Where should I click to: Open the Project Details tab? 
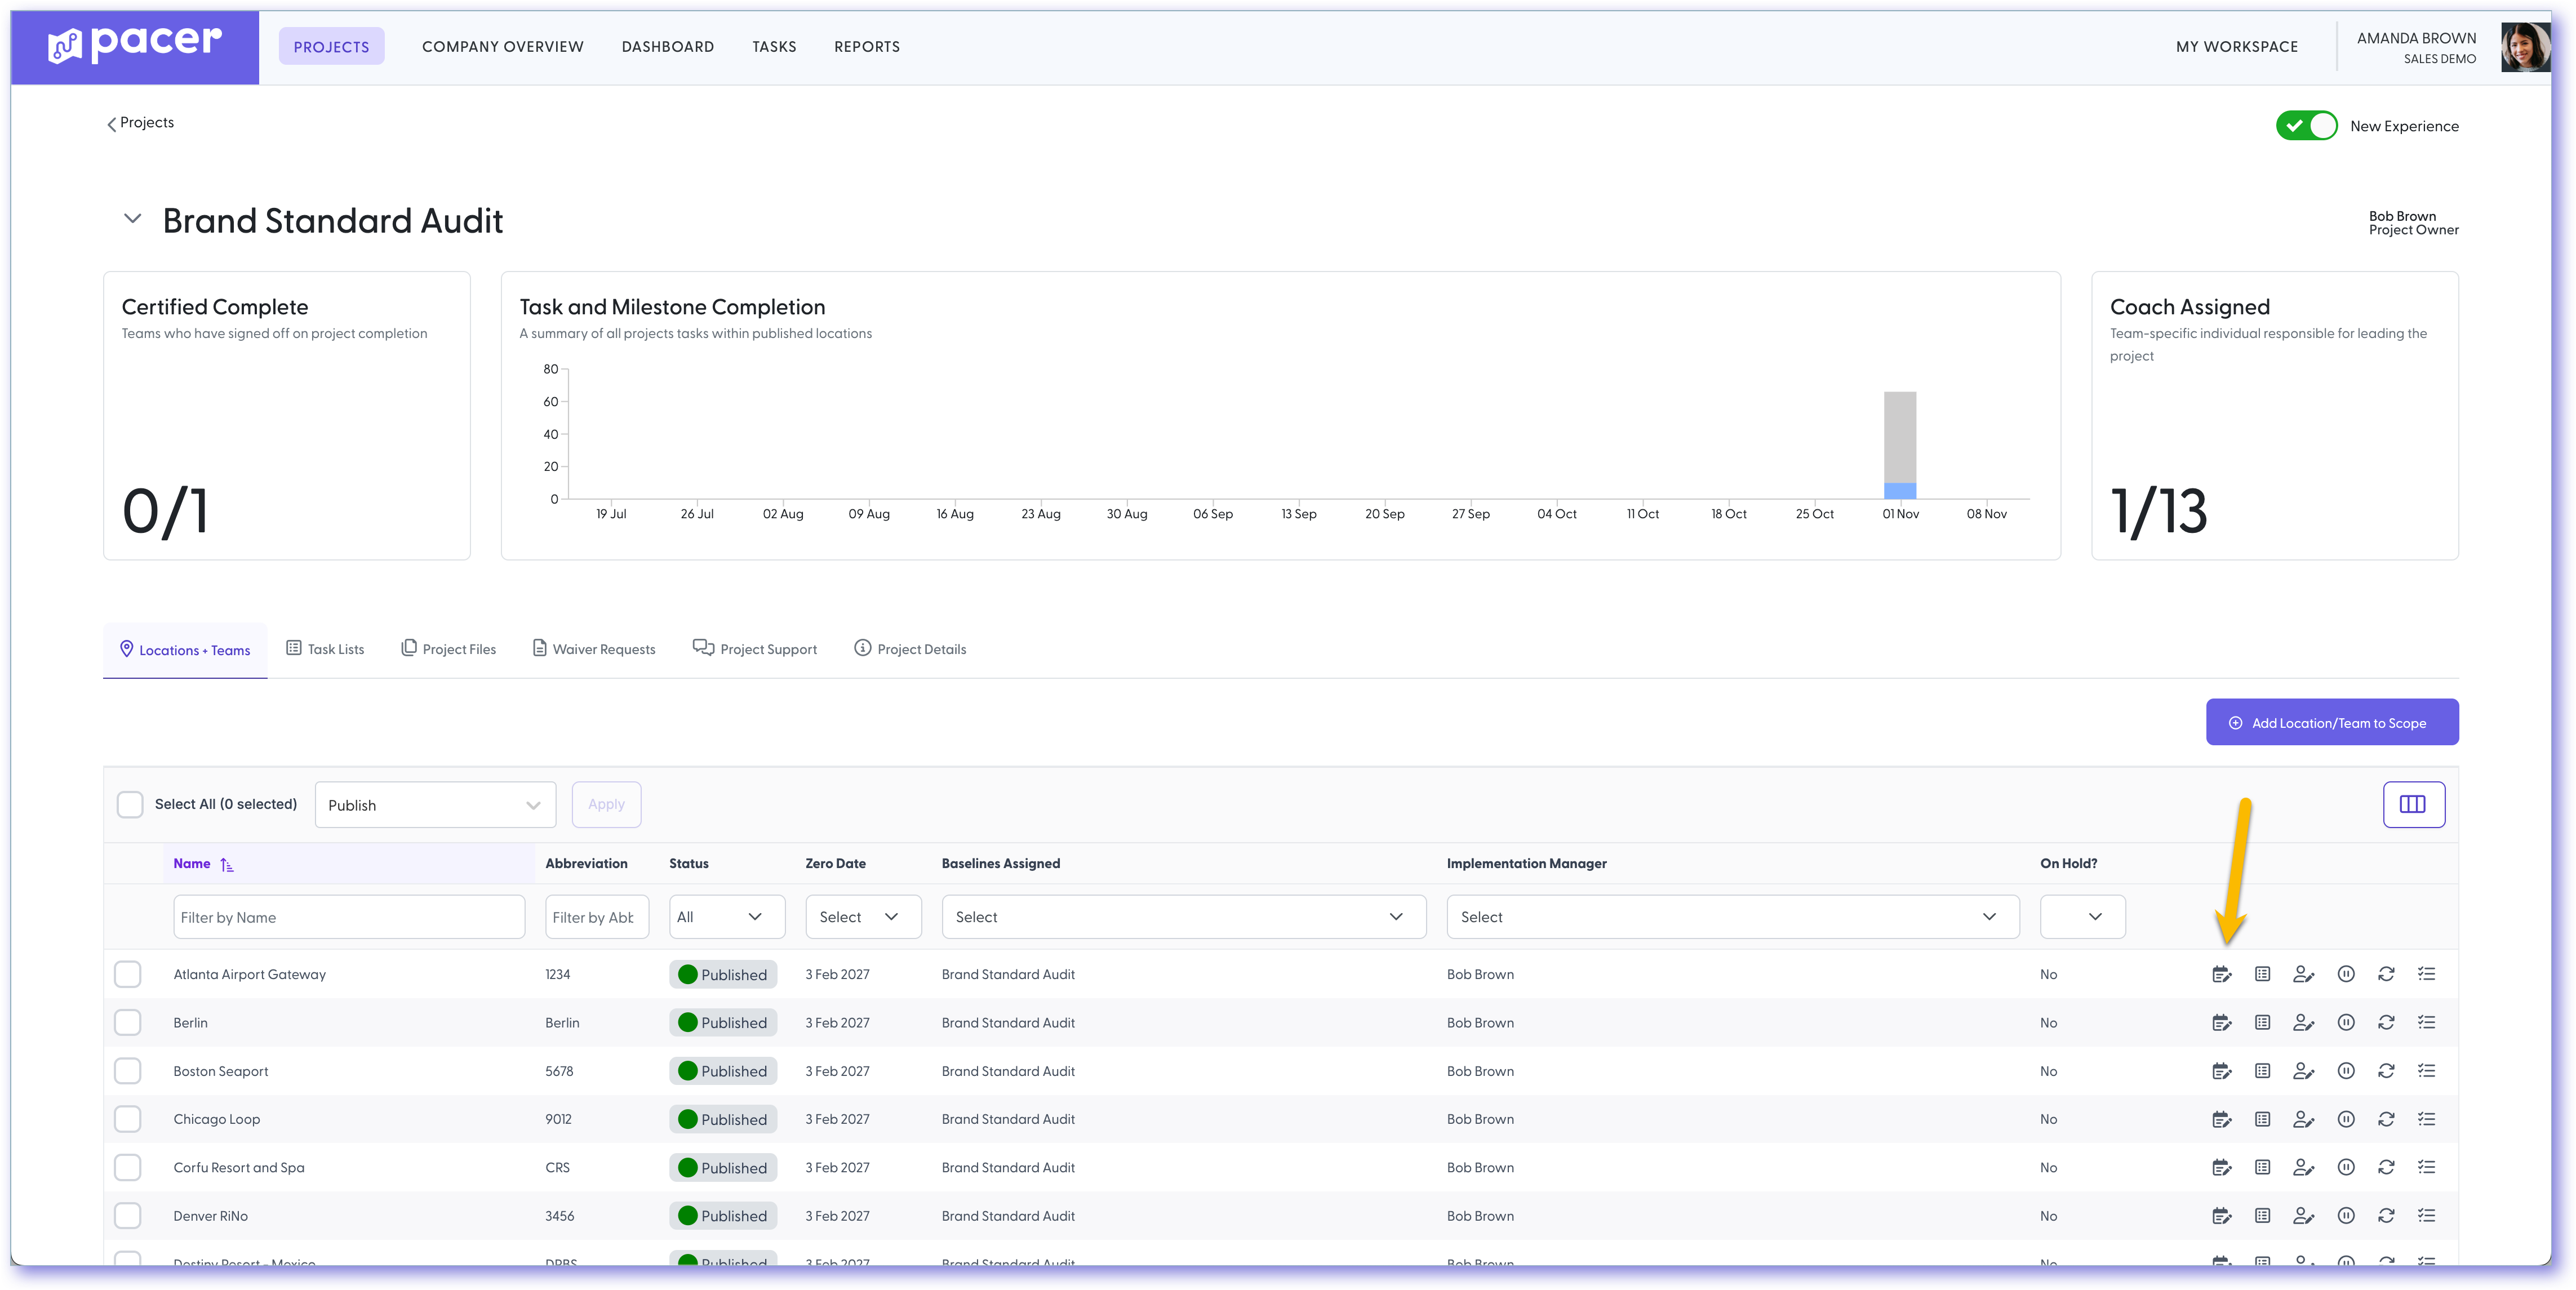point(910,649)
